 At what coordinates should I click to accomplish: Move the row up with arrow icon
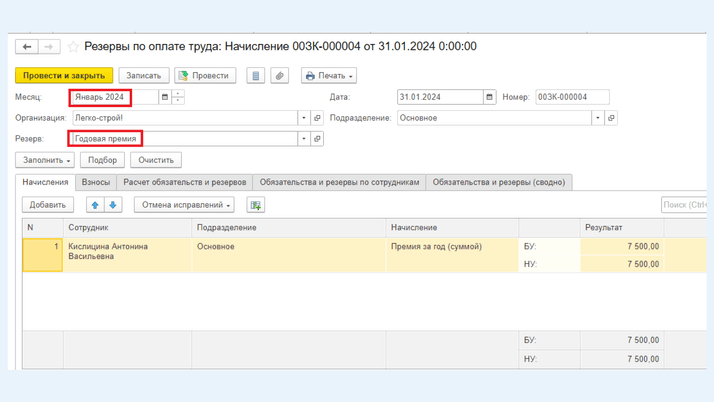pos(95,205)
